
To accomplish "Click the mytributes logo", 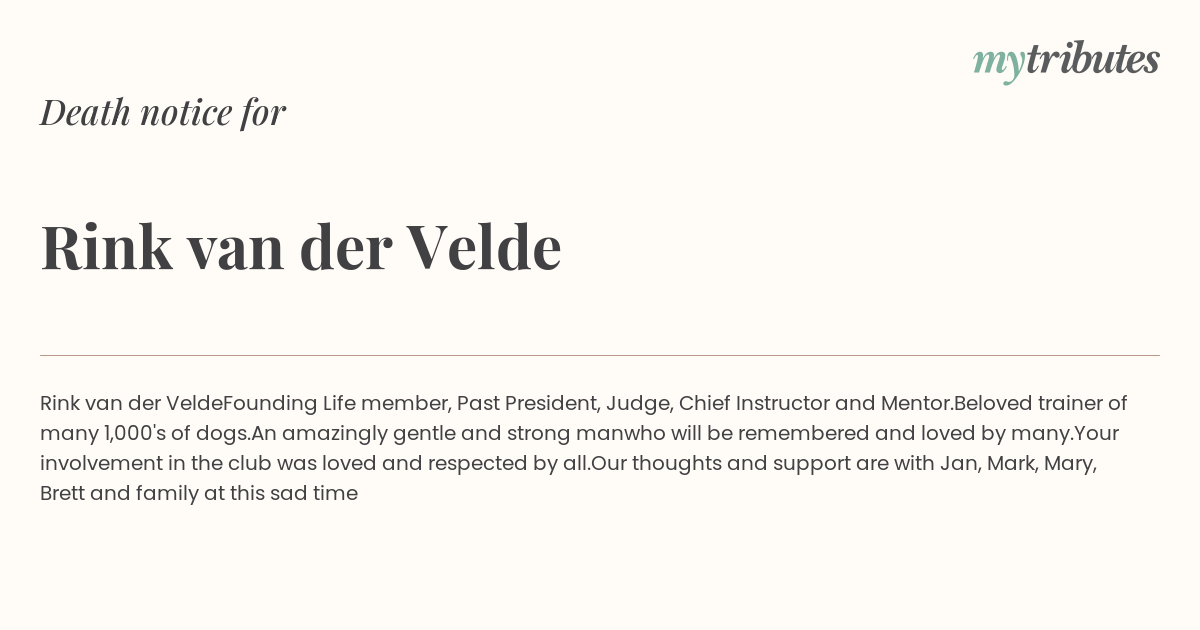I will tap(1066, 61).
